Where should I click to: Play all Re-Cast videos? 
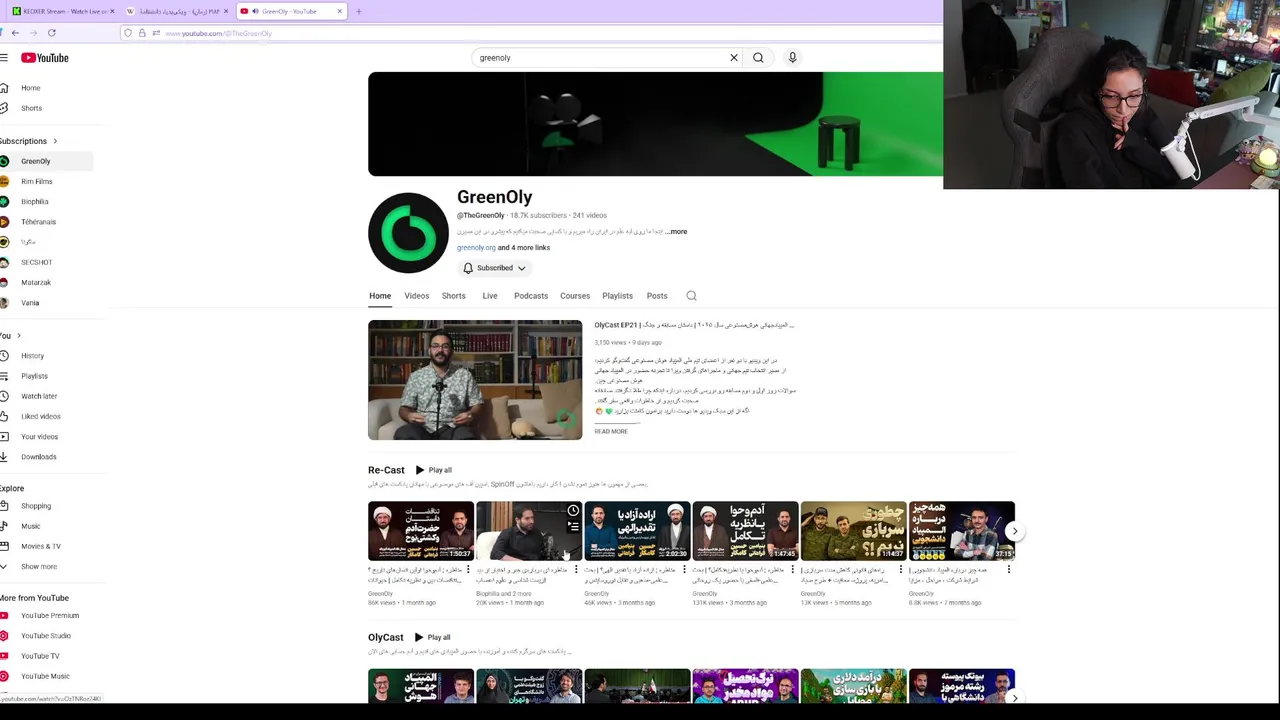434,470
